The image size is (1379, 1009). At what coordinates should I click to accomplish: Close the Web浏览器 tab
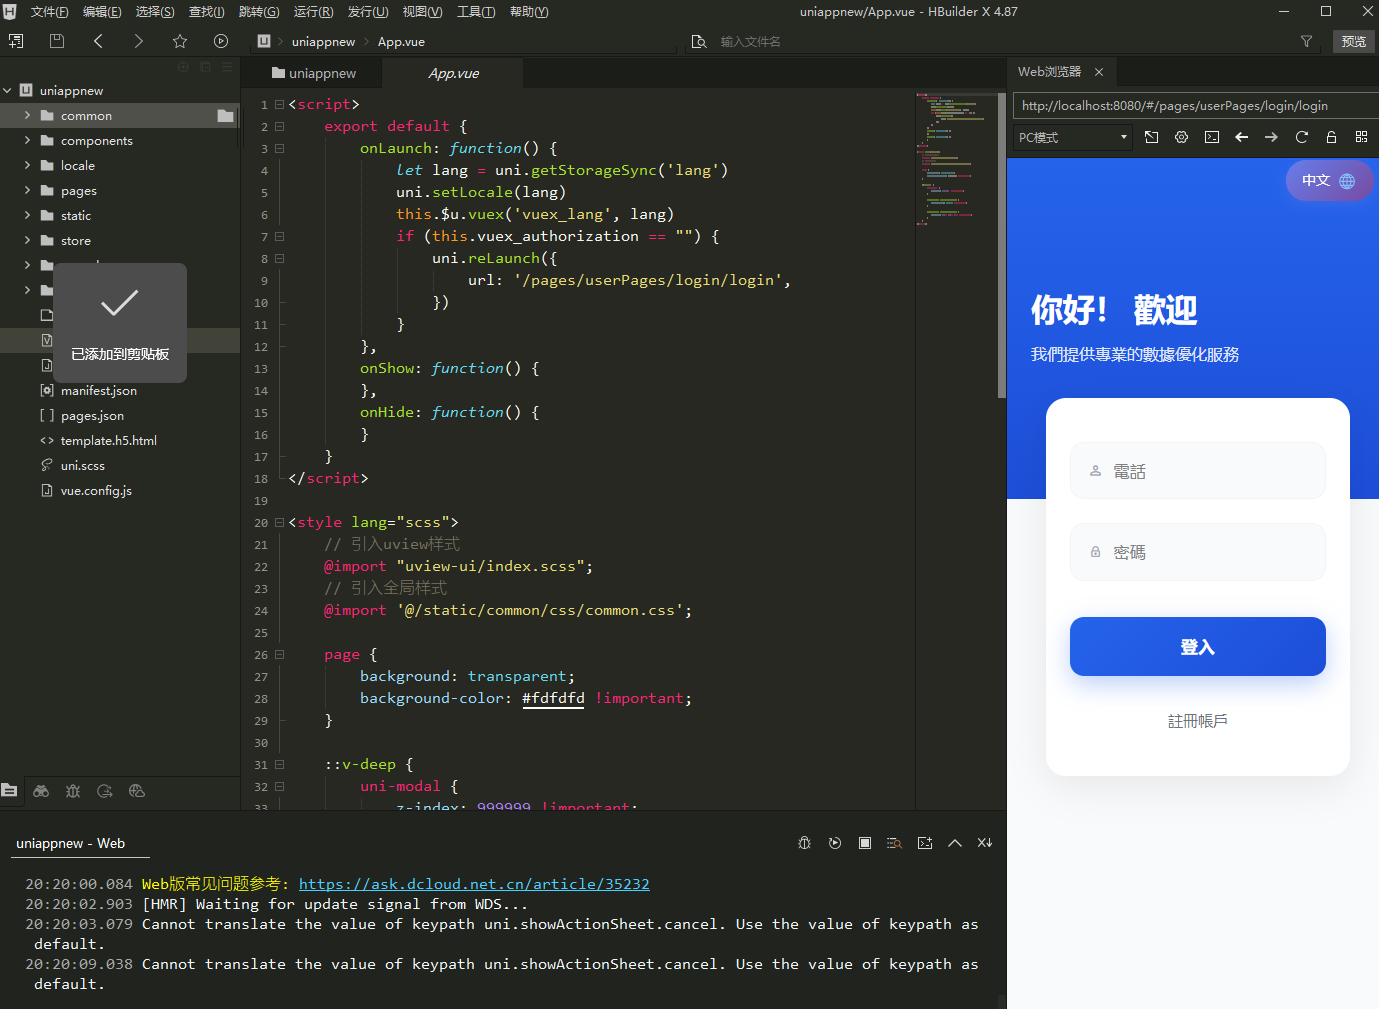pos(1099,72)
